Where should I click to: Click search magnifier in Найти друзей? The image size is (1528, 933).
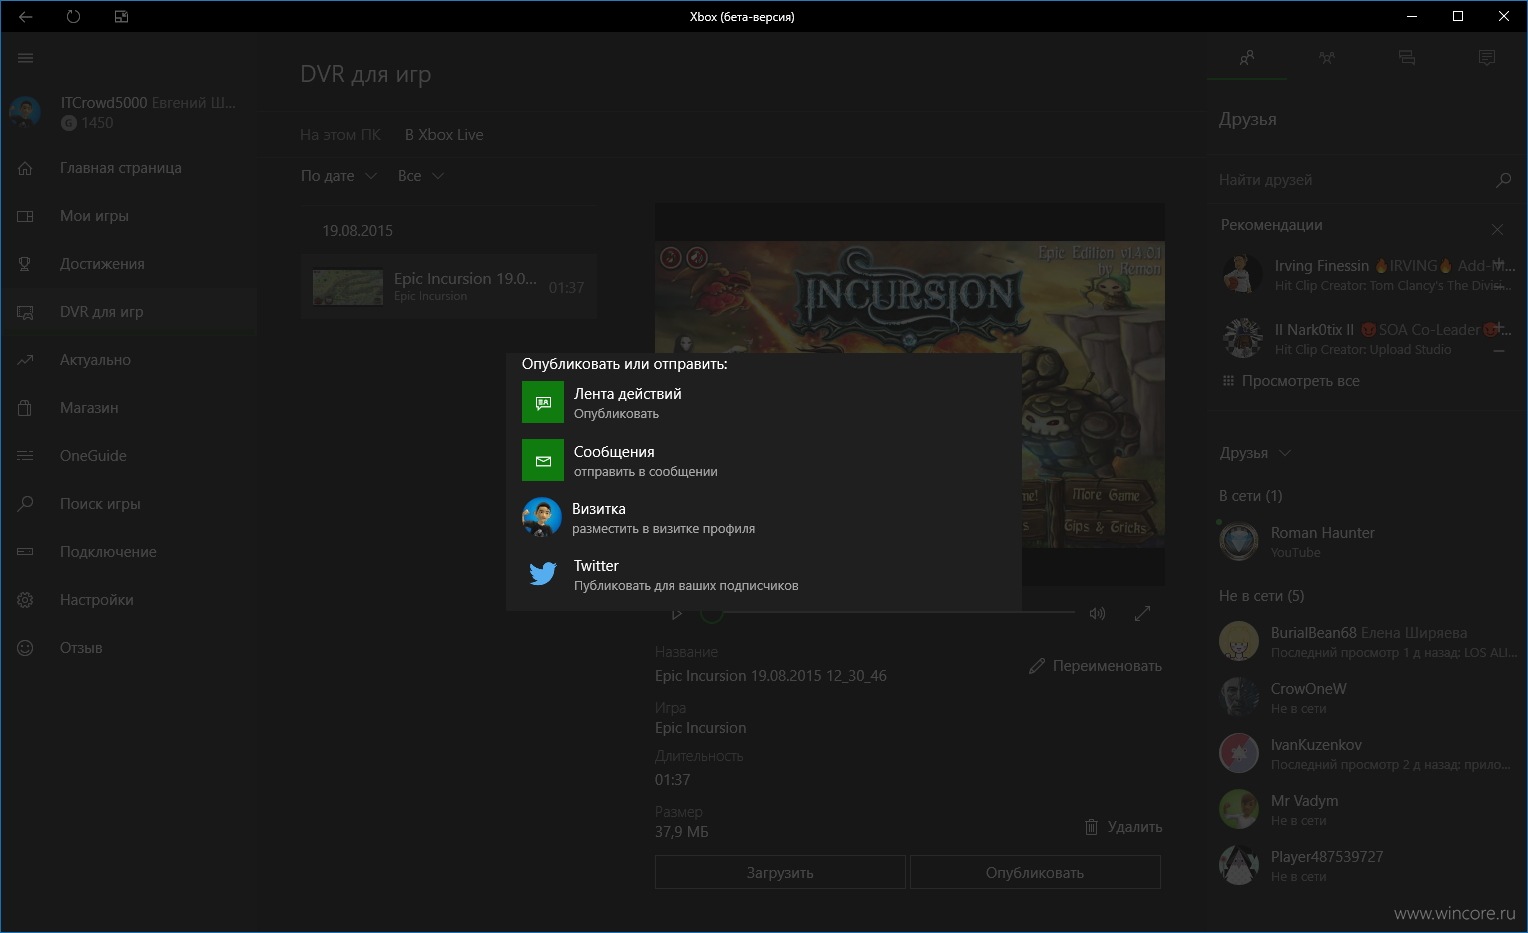pyautogui.click(x=1503, y=180)
